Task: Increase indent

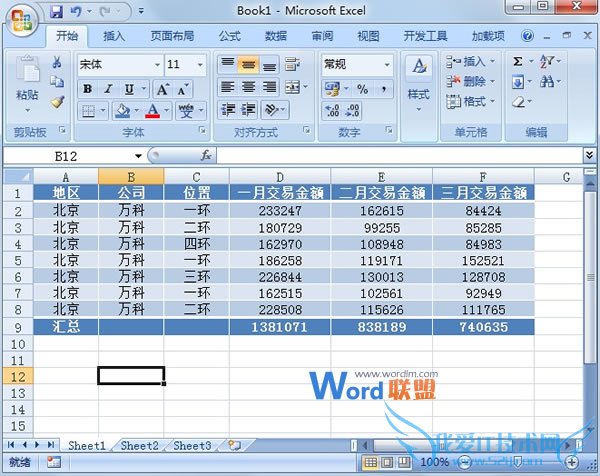Action: [x=248, y=110]
